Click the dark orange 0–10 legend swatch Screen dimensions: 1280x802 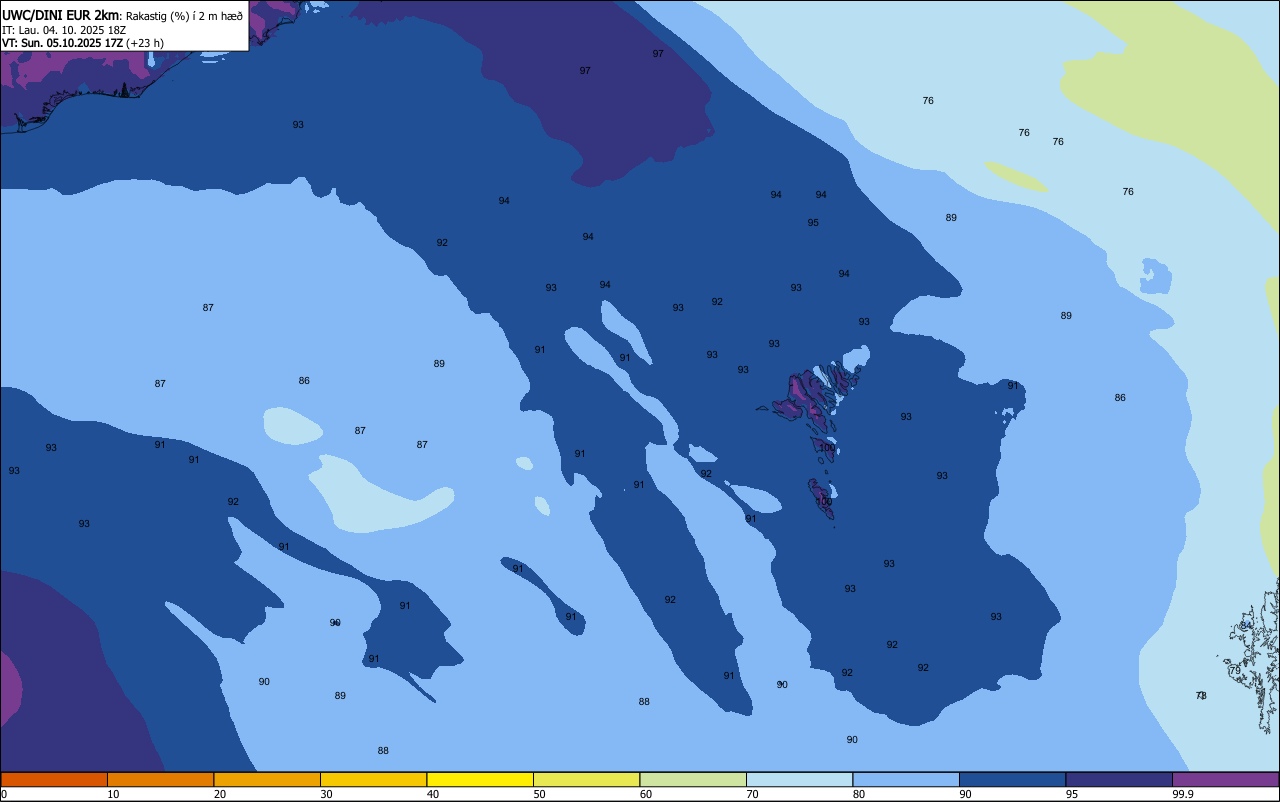[x=54, y=779]
